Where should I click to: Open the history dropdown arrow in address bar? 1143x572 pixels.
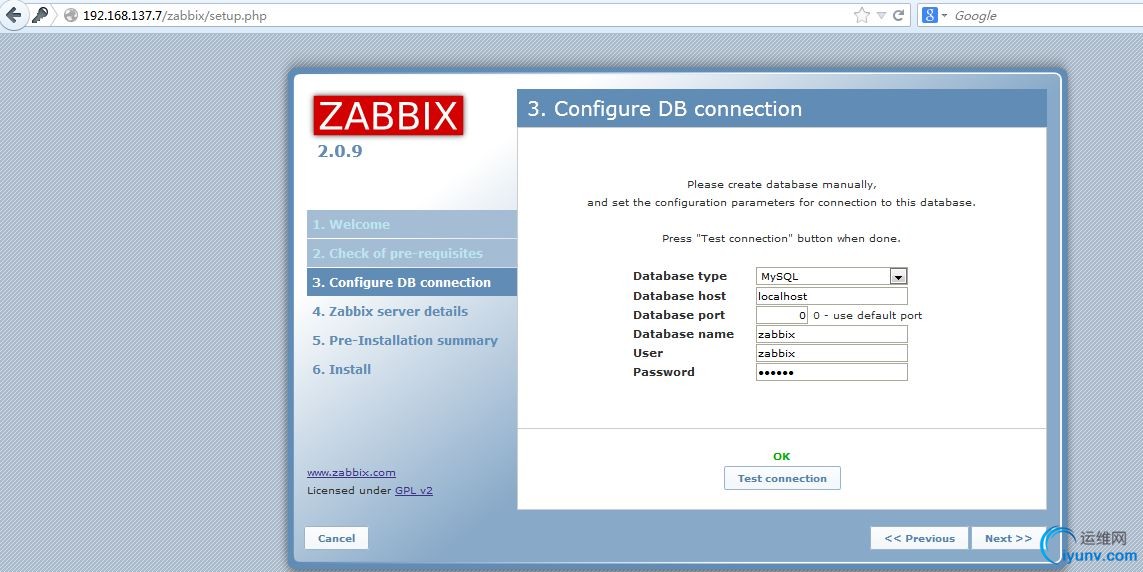[881, 15]
